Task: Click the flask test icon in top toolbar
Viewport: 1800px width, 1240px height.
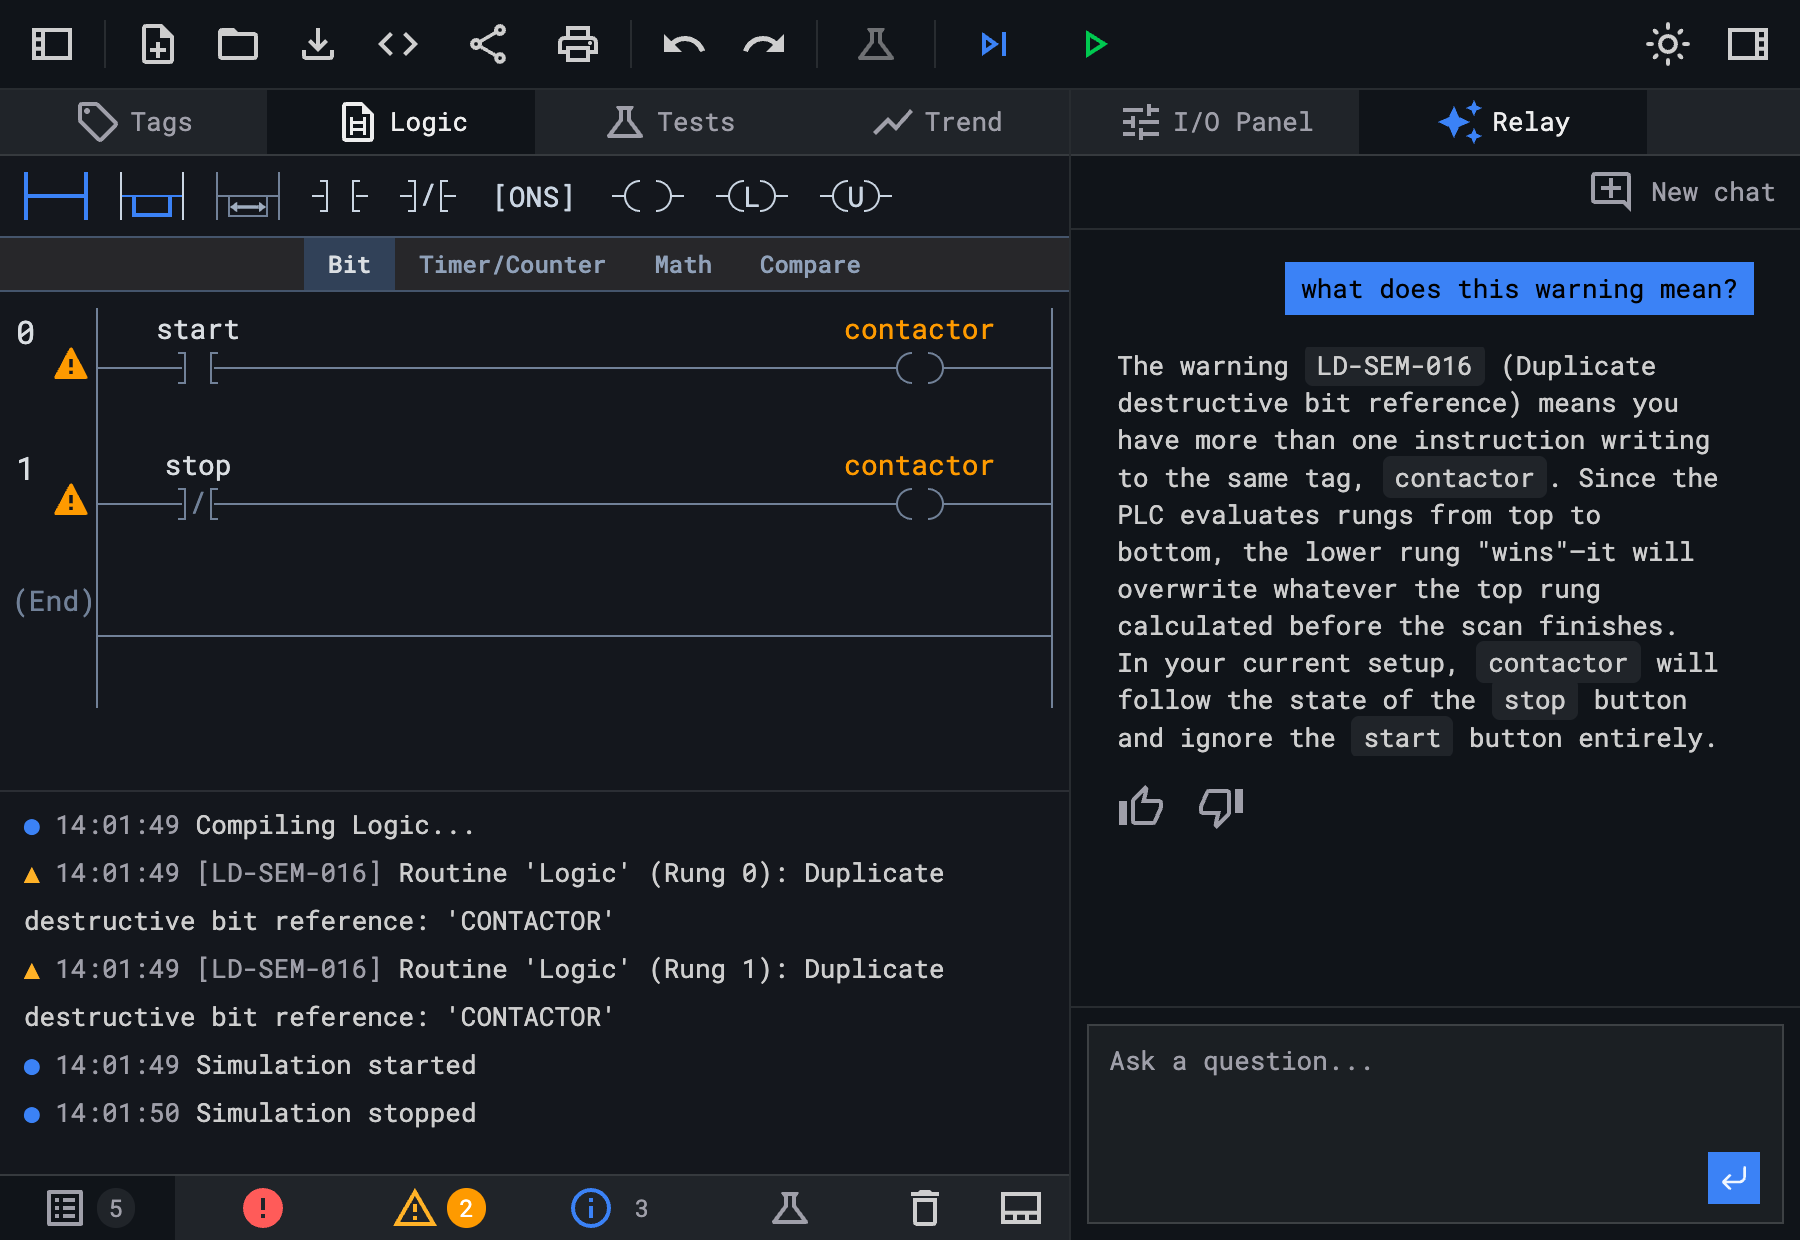Action: tap(876, 44)
